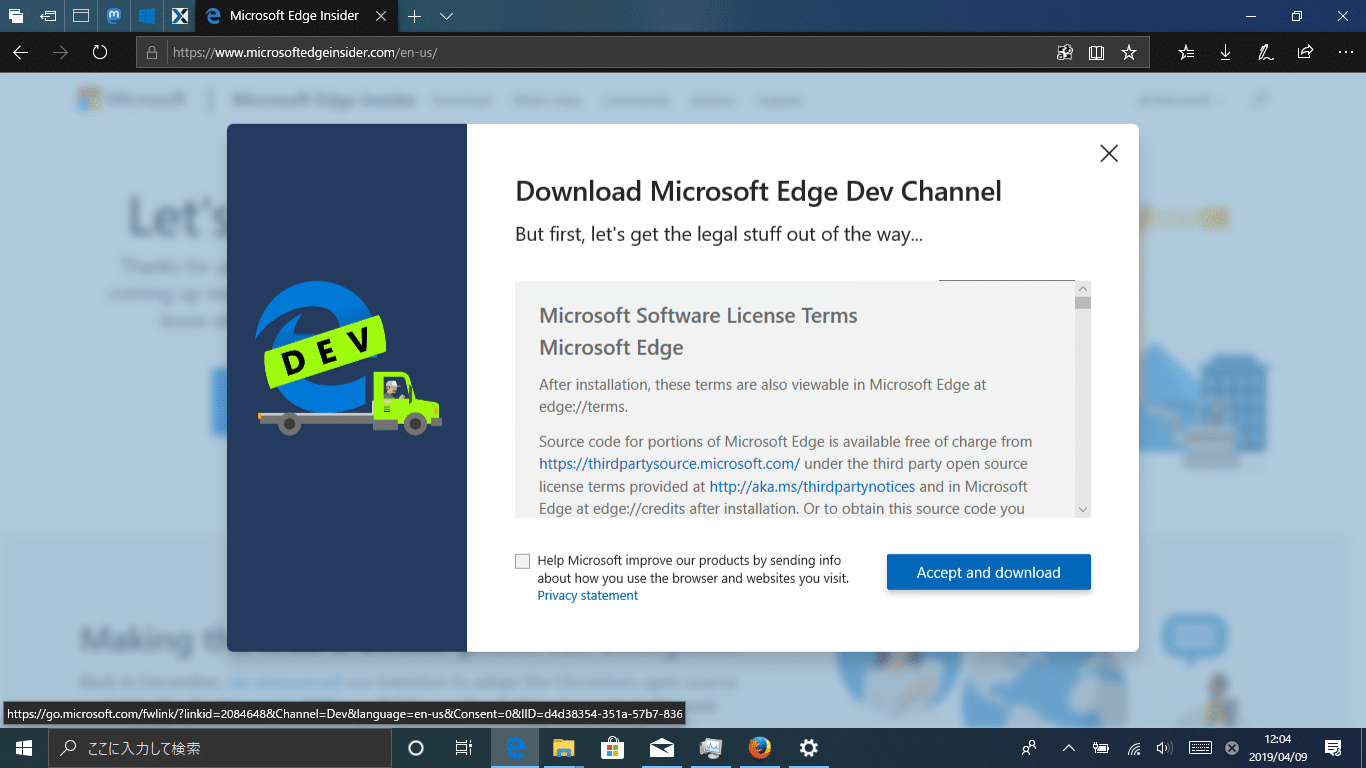1366x768 pixels.
Task: Open the monitor app on taskbar
Action: coord(711,748)
